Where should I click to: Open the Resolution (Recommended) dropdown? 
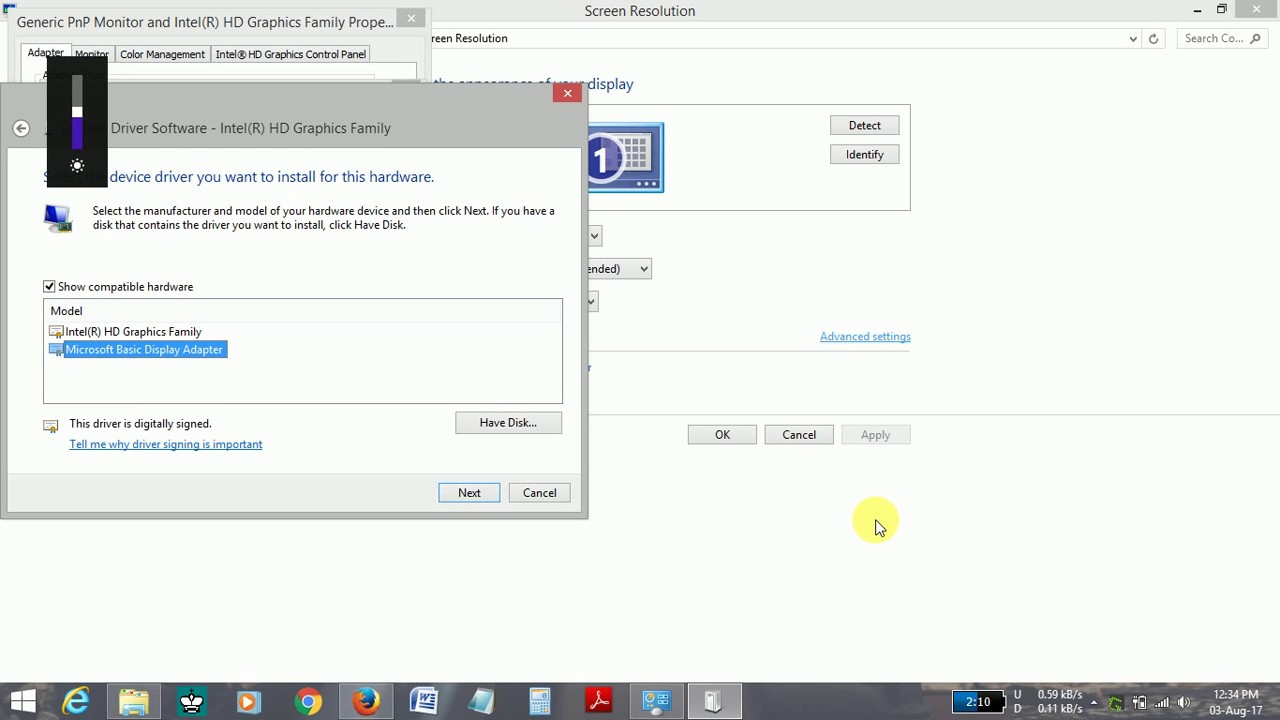tap(620, 269)
